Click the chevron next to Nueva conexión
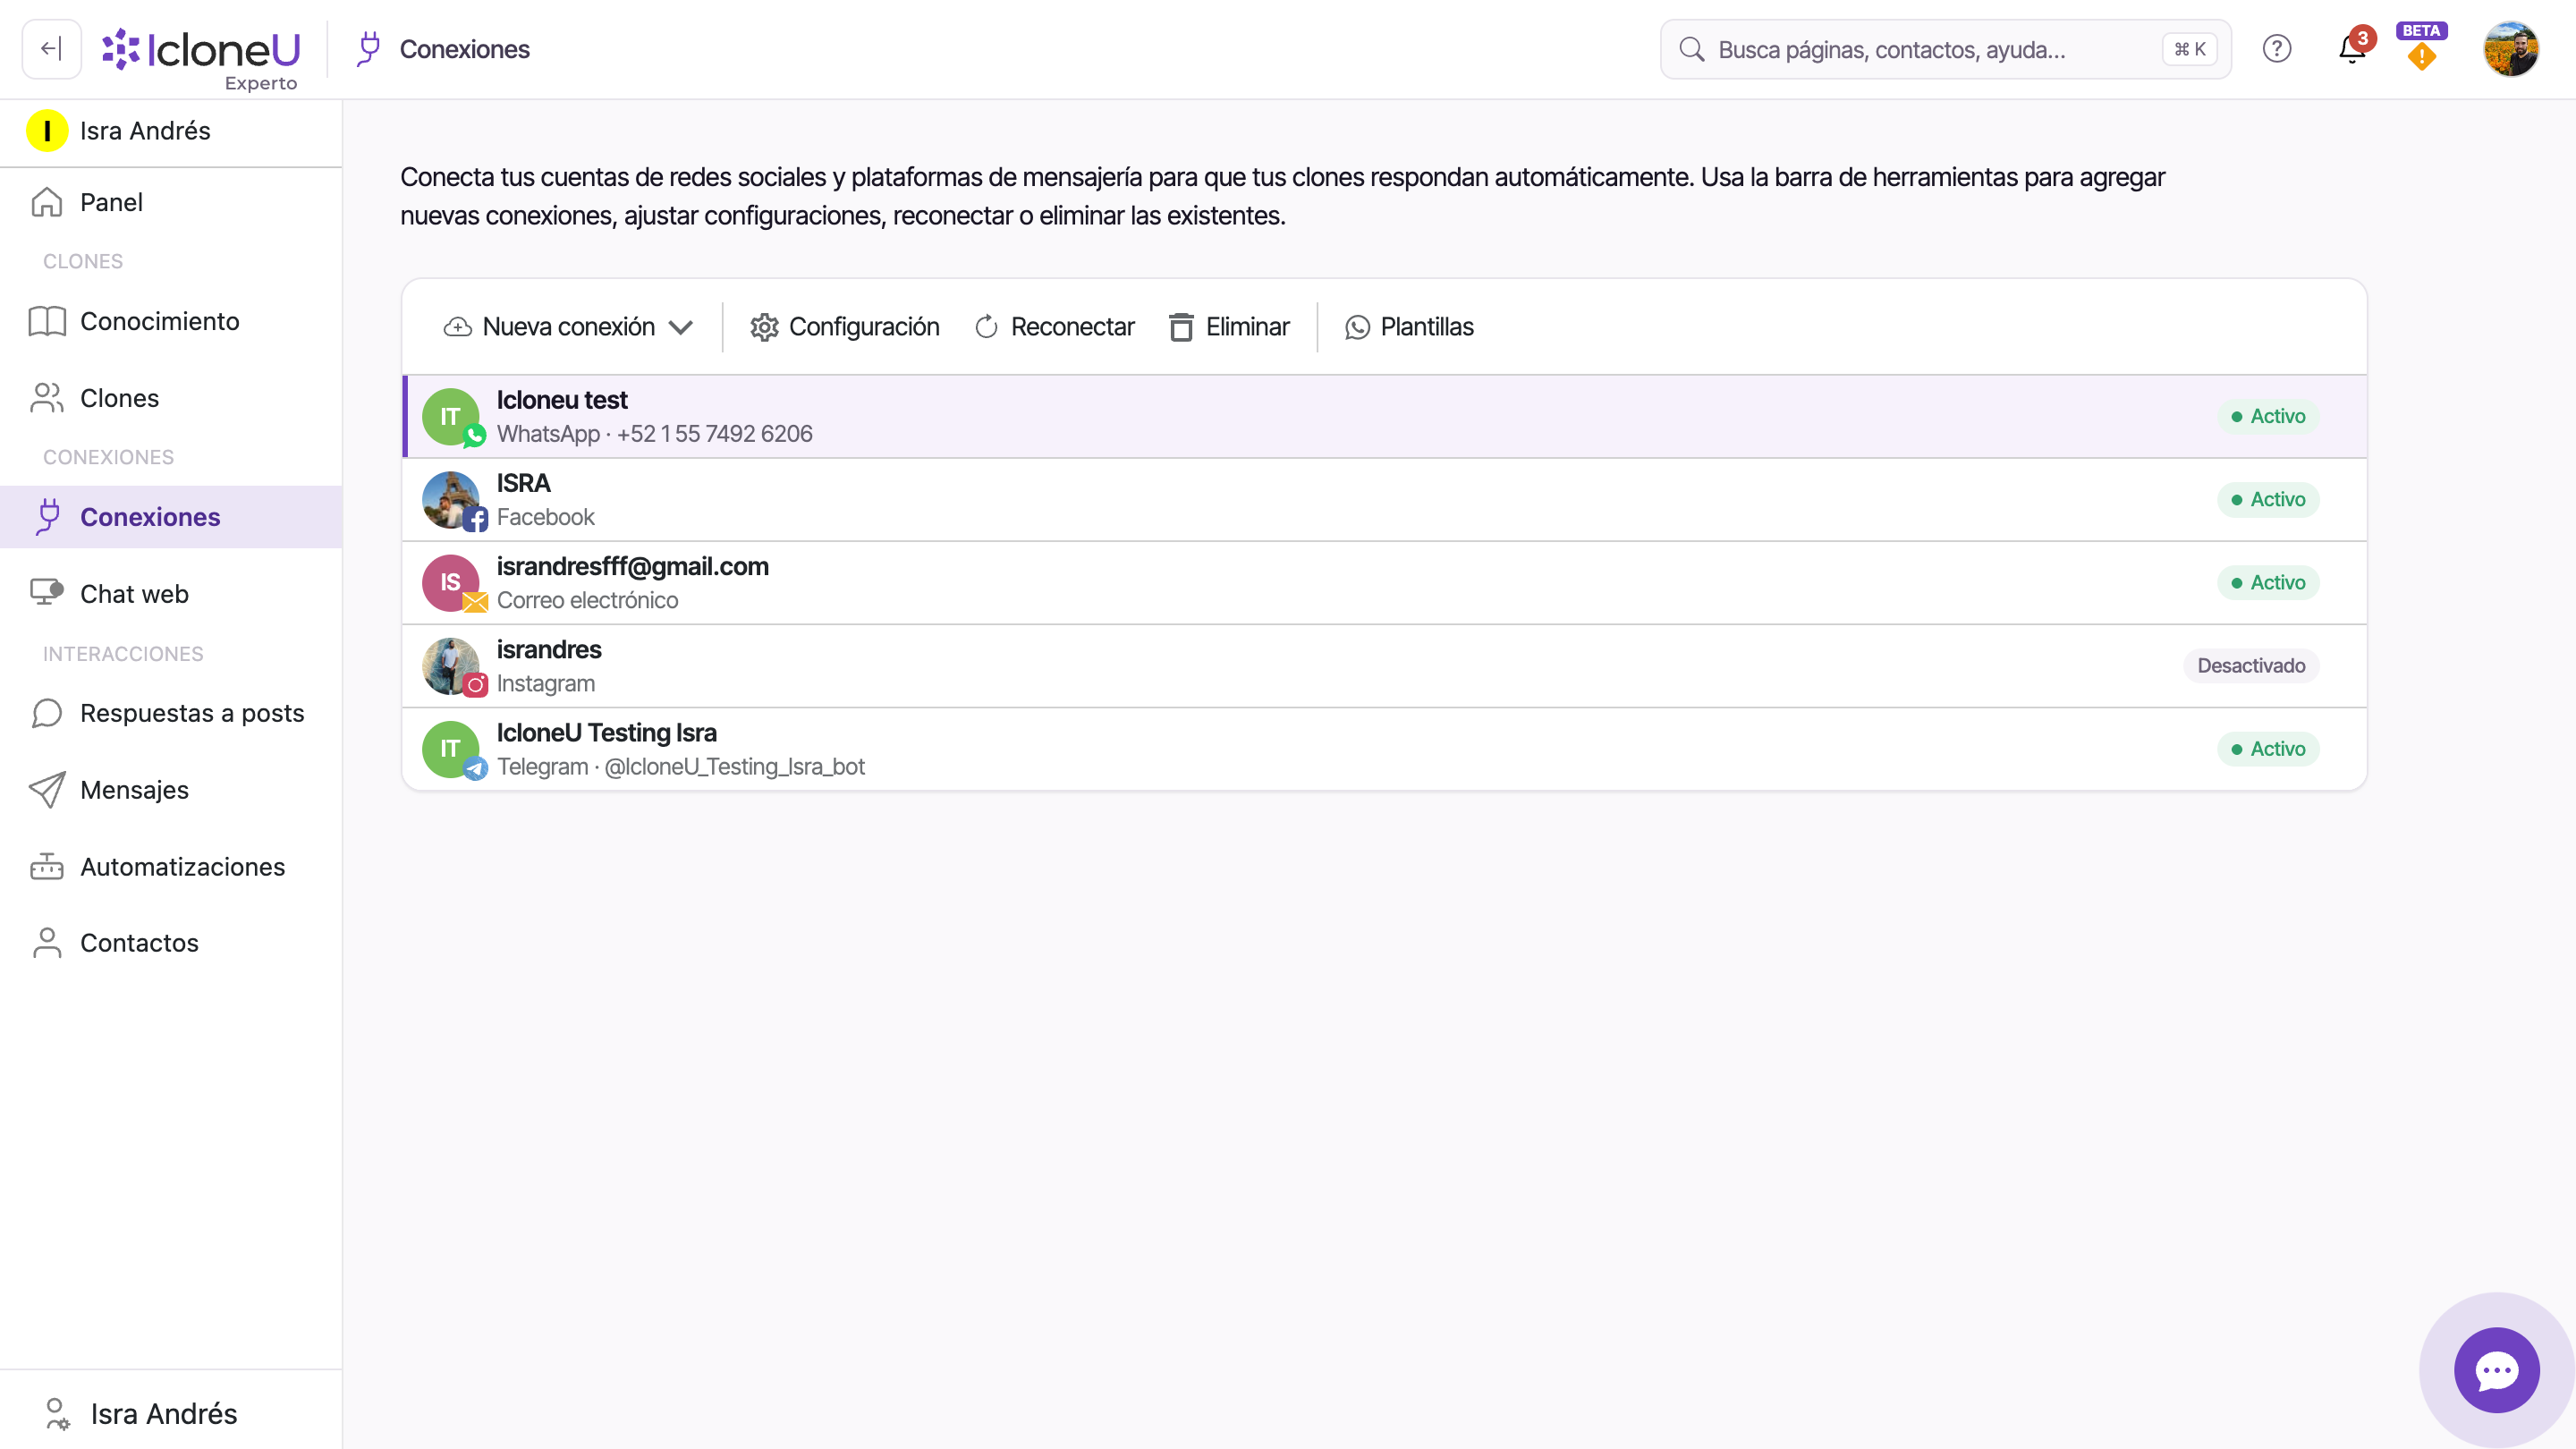Screen dimensions: 2576x1449 [x=681, y=327]
